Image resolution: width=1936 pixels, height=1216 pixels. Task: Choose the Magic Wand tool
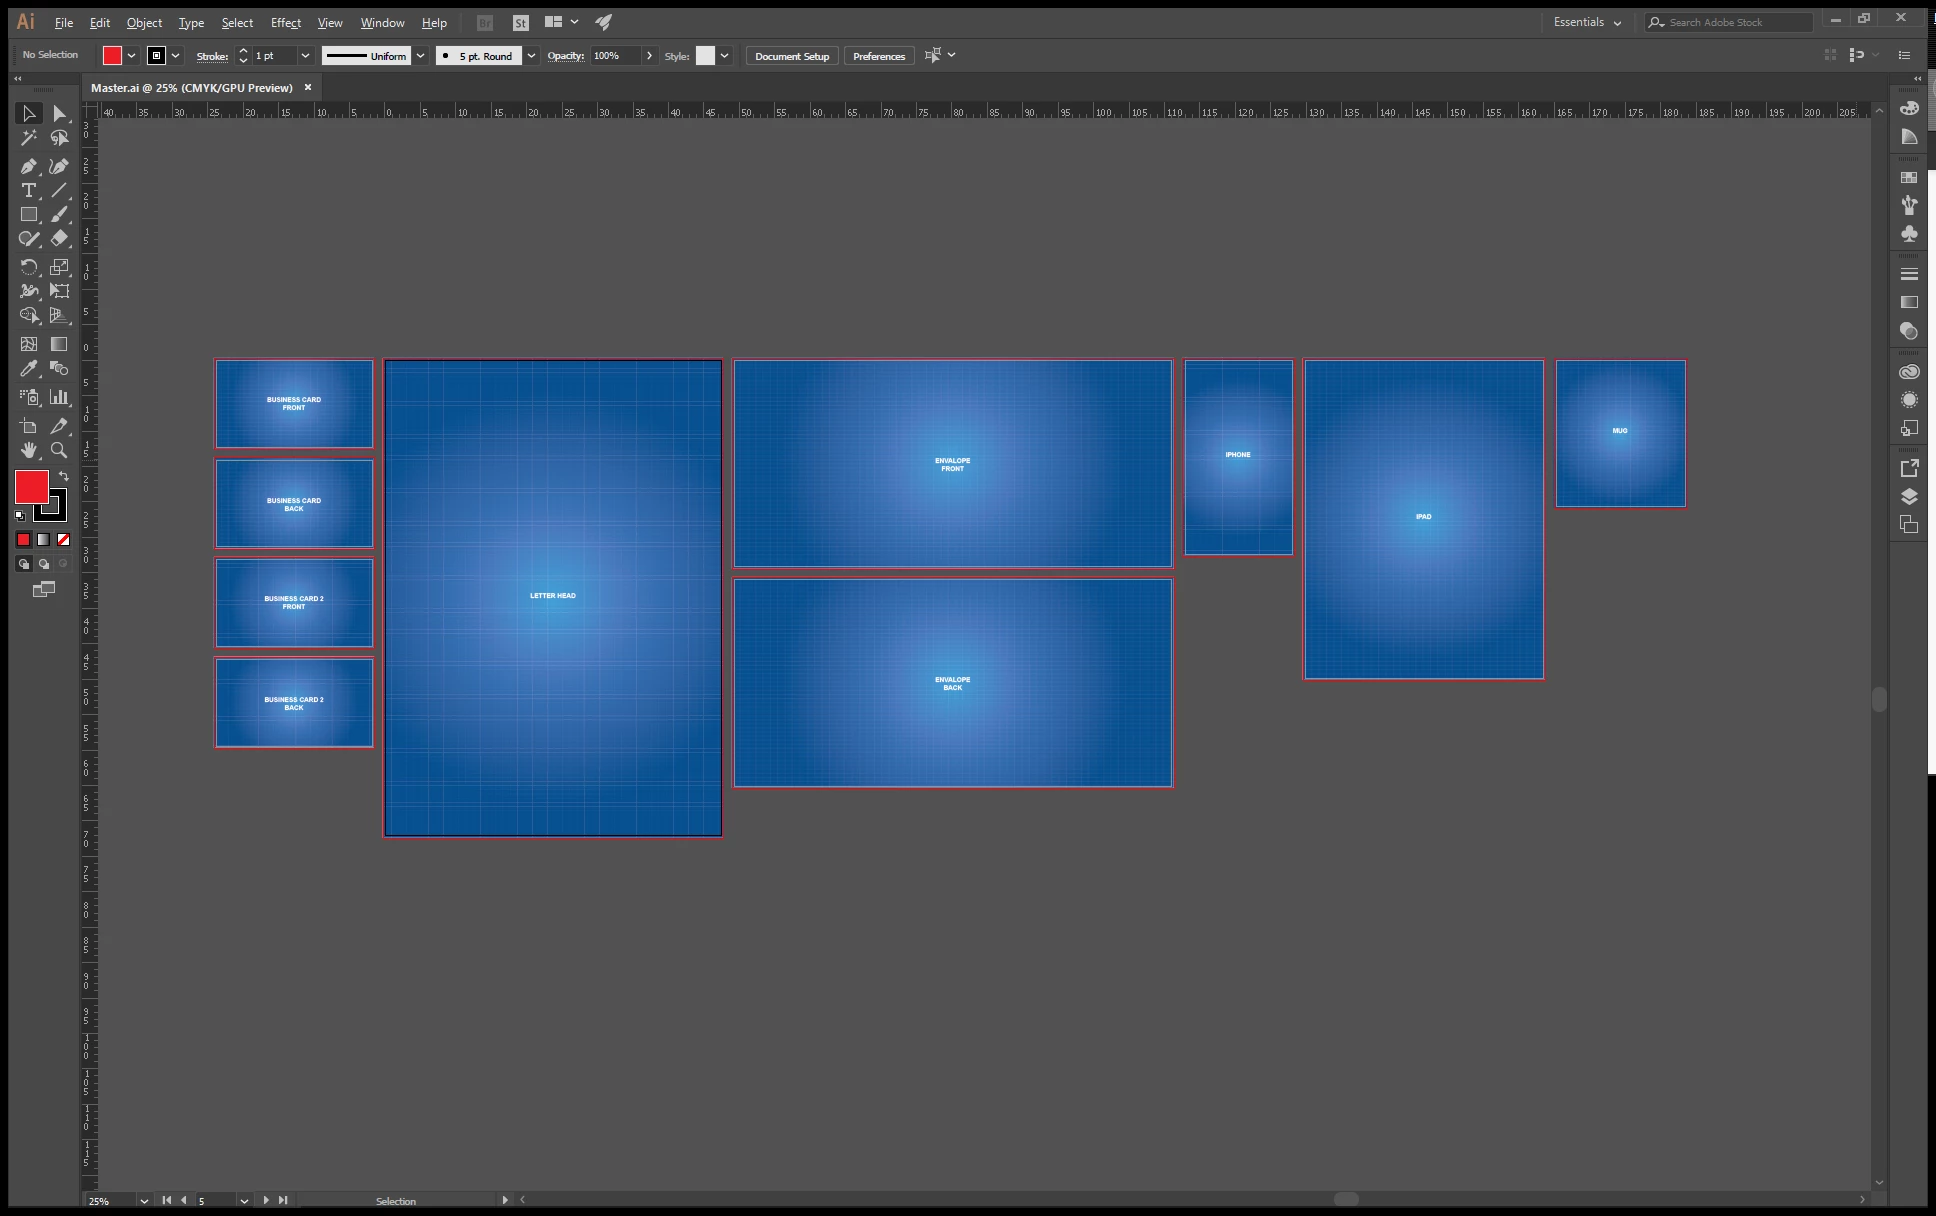(28, 138)
